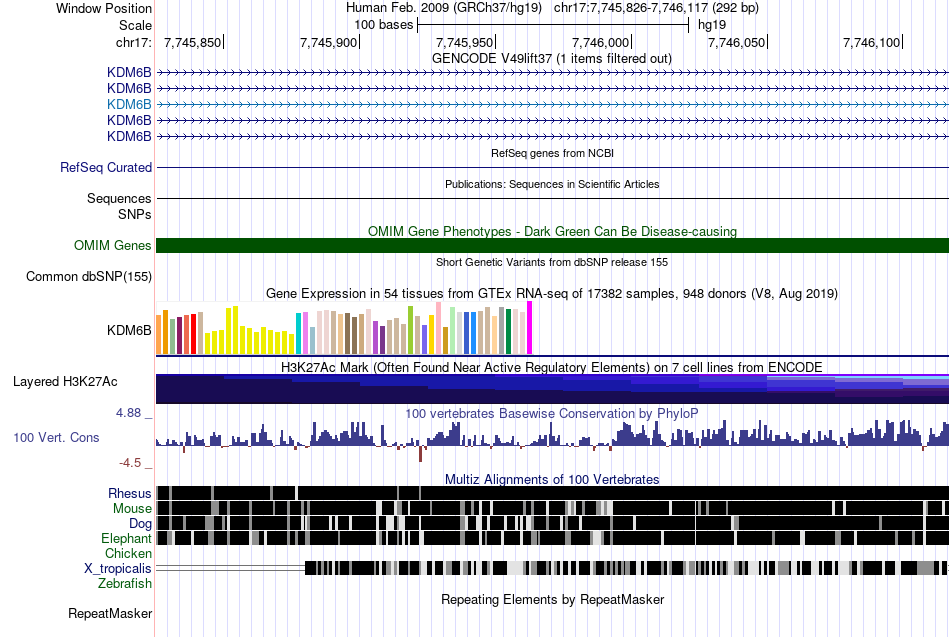Open the 'Gene Expression in 54 tissues from GTEx' title
Screen dimensions: 950x637
click(x=552, y=293)
